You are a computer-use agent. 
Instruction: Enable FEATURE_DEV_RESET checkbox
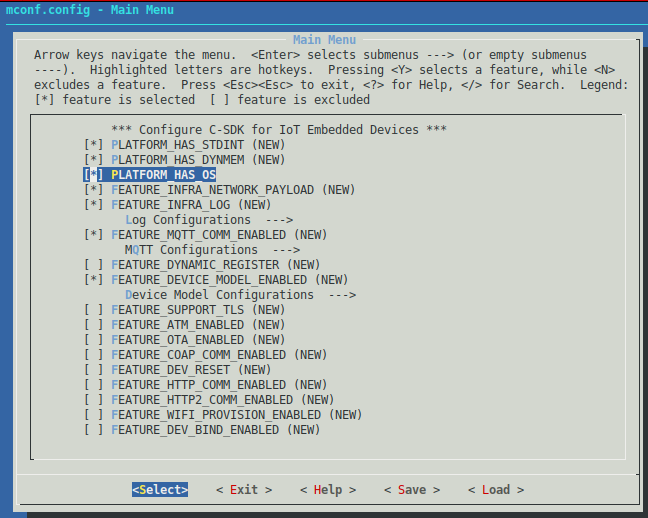(x=93, y=370)
